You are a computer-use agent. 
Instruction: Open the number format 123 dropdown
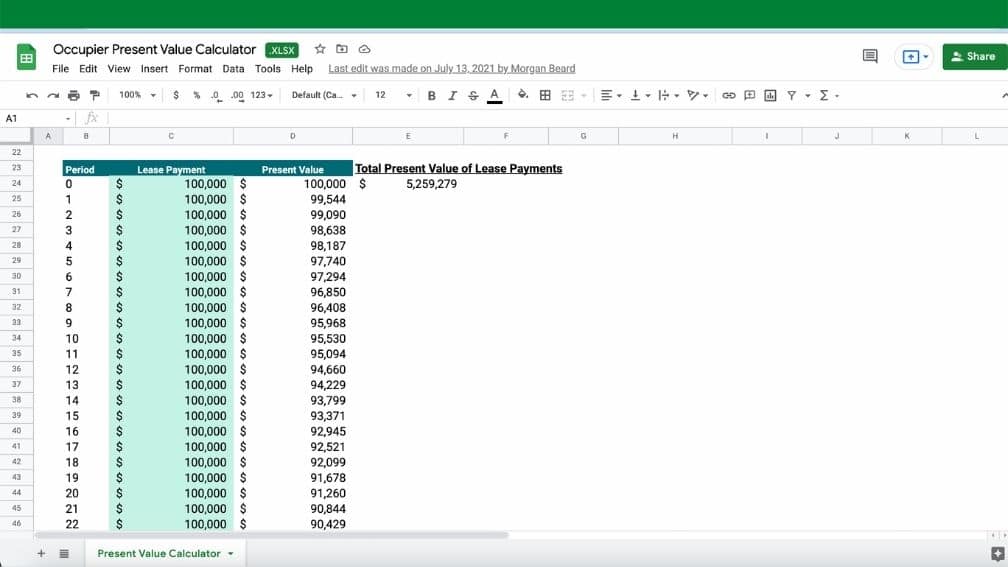coord(262,95)
